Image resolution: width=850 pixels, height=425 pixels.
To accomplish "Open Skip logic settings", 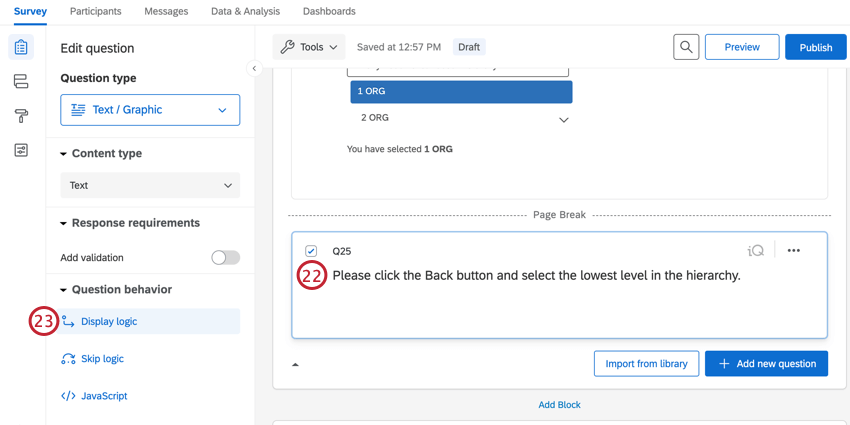I will tap(102, 359).
